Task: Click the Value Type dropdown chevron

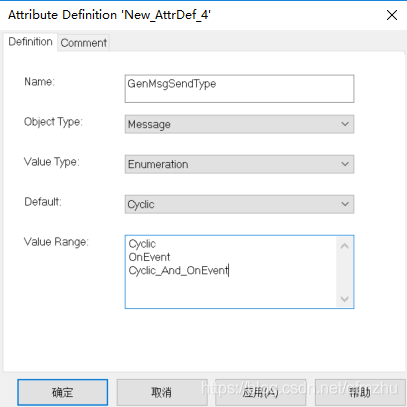Action: tap(345, 164)
